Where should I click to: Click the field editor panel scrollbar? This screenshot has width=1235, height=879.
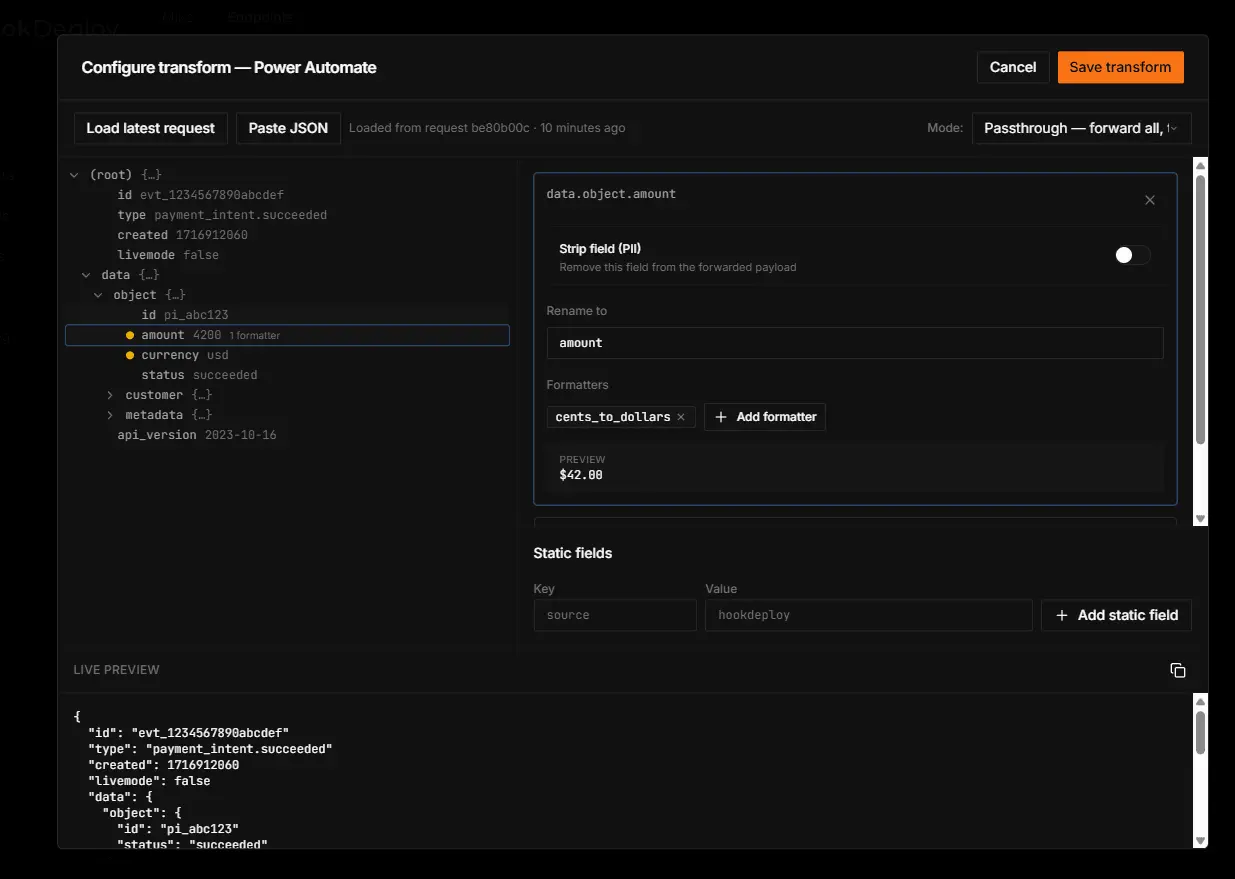1201,310
